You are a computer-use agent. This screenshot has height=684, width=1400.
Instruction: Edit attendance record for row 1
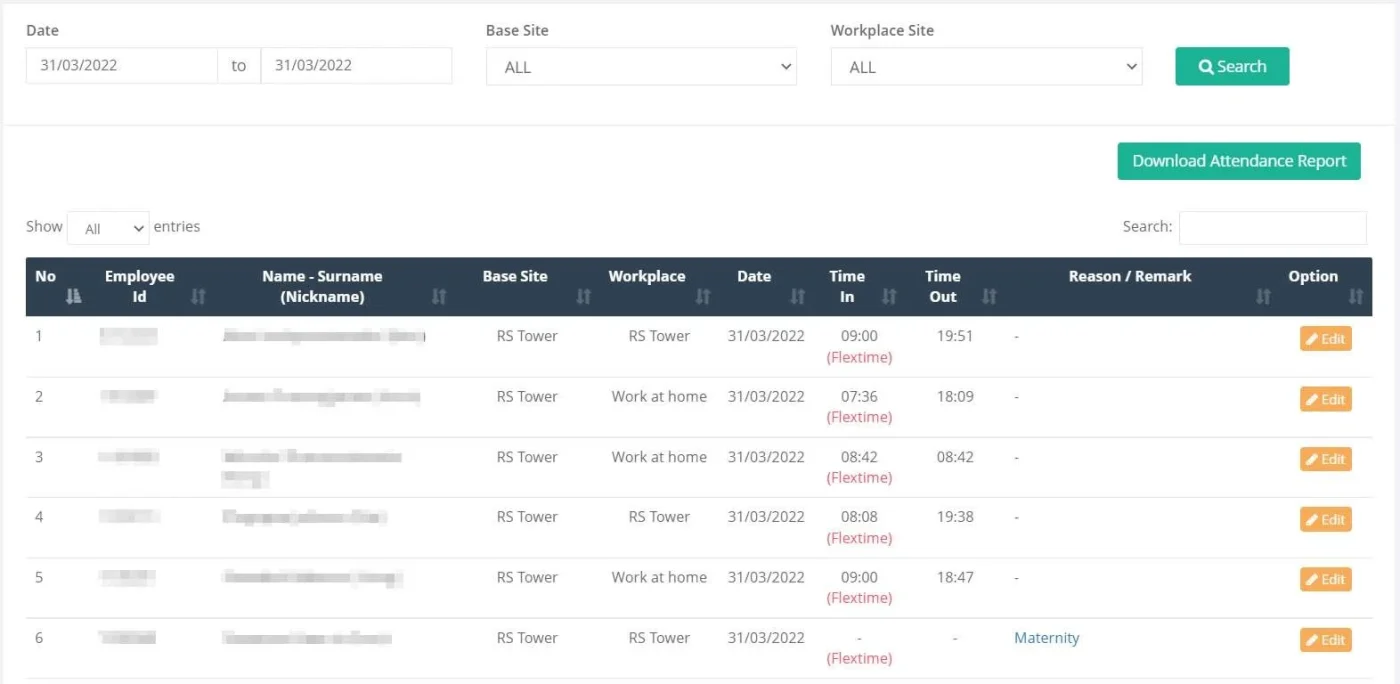pyautogui.click(x=1325, y=339)
